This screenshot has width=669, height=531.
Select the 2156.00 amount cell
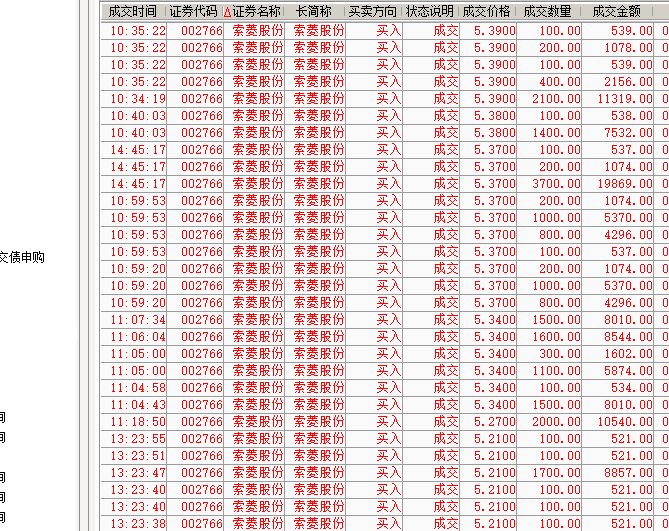point(618,82)
